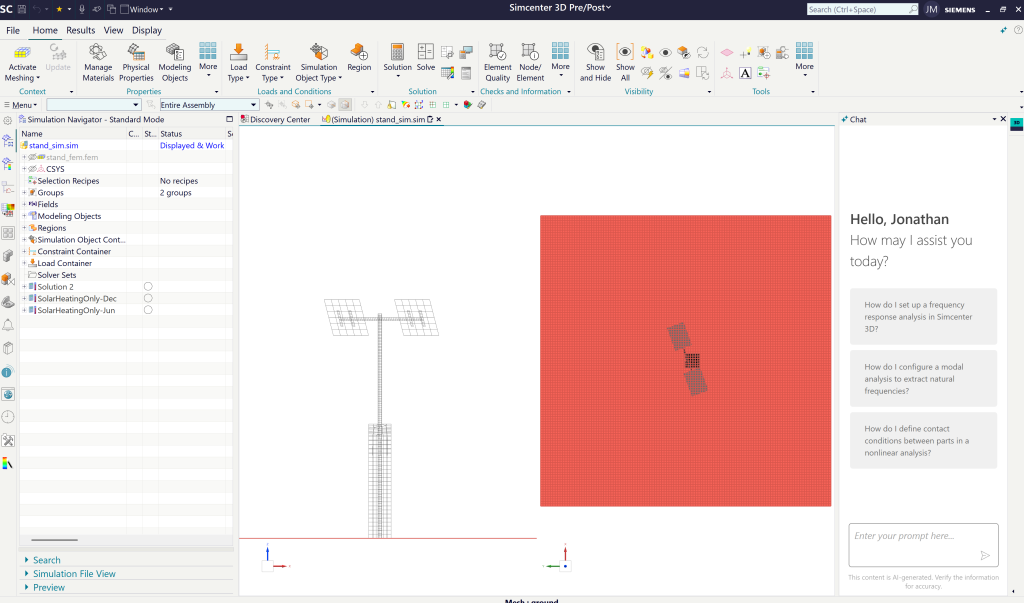Click the settings gear sidebar icon
Image resolution: width=1024 pixels, height=603 pixels.
click(8, 120)
